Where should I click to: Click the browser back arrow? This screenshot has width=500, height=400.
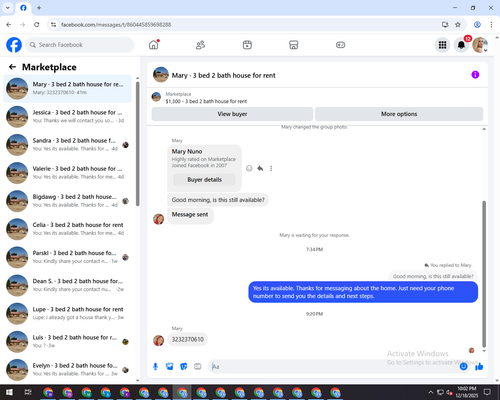[9, 25]
